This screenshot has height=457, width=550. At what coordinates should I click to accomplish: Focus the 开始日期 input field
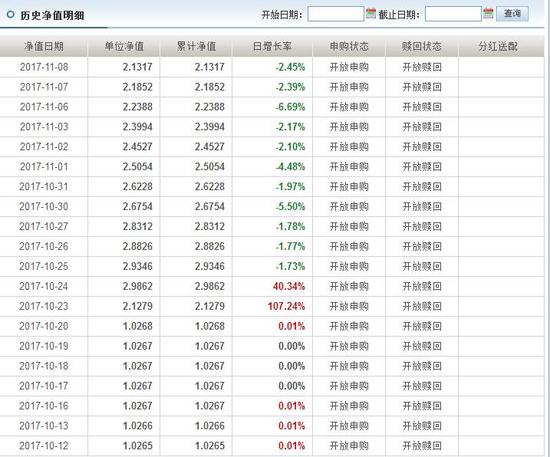click(336, 14)
